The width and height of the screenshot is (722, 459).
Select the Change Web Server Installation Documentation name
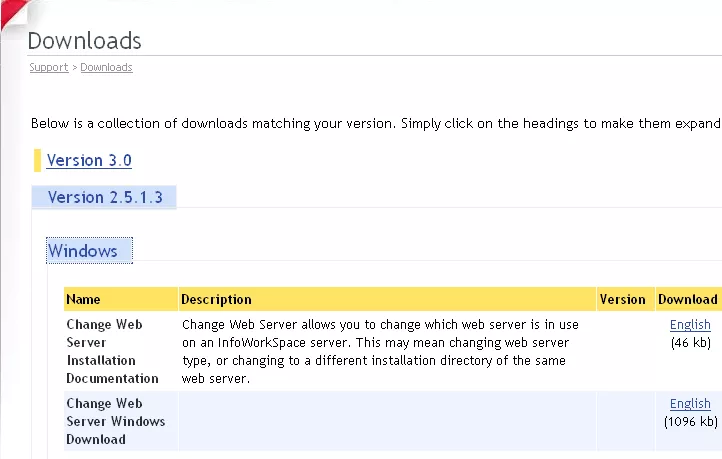tap(112, 351)
